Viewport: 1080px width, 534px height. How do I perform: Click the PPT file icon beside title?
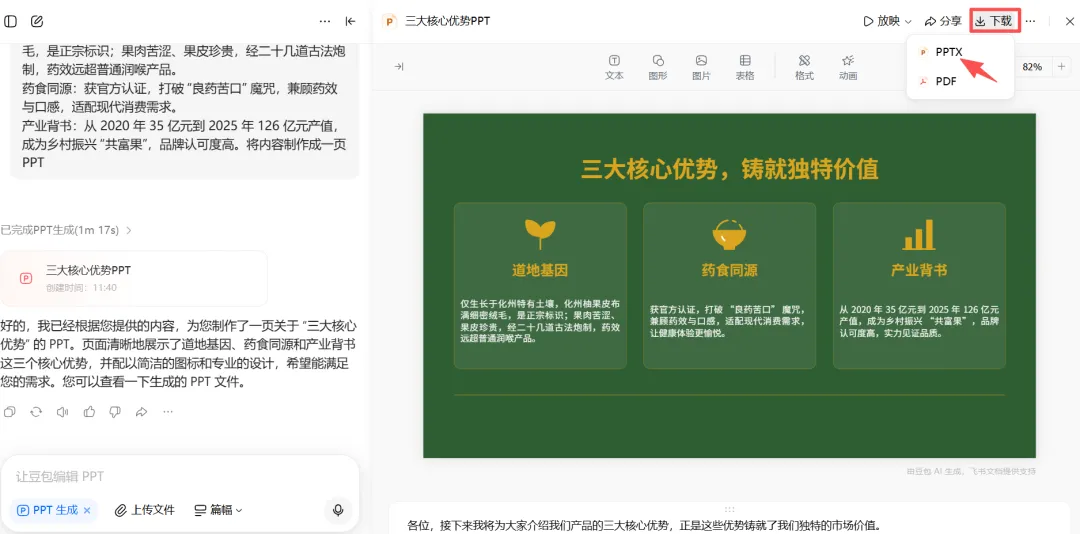click(391, 21)
